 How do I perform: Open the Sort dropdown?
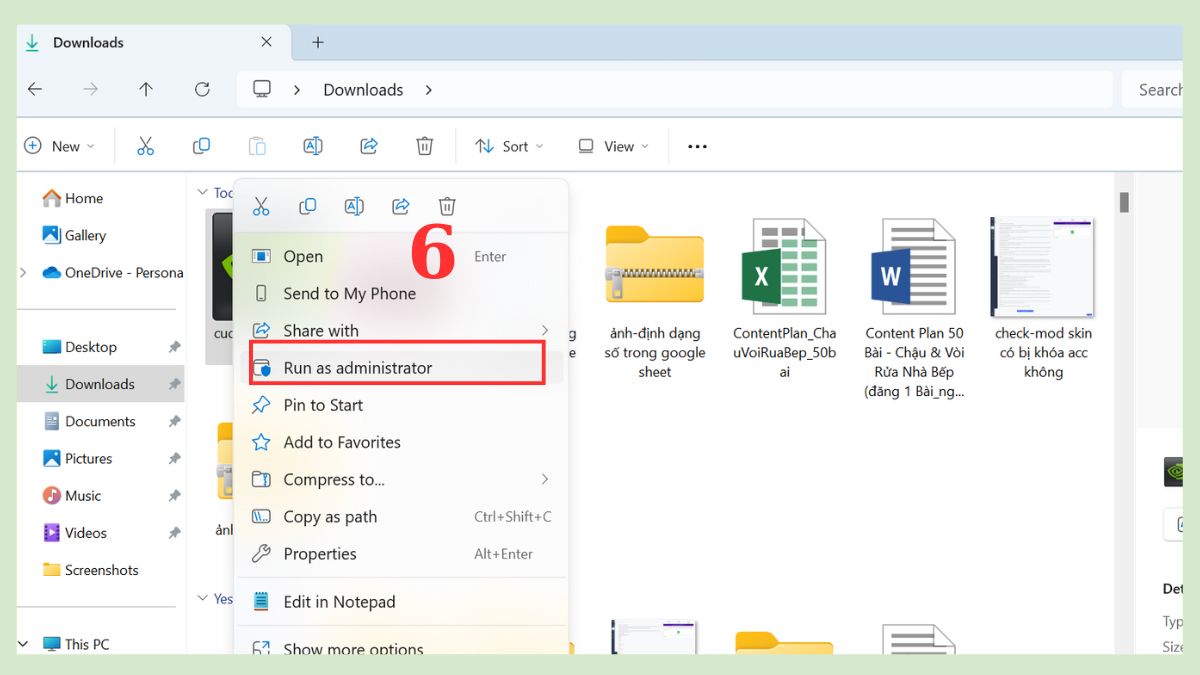click(x=509, y=146)
